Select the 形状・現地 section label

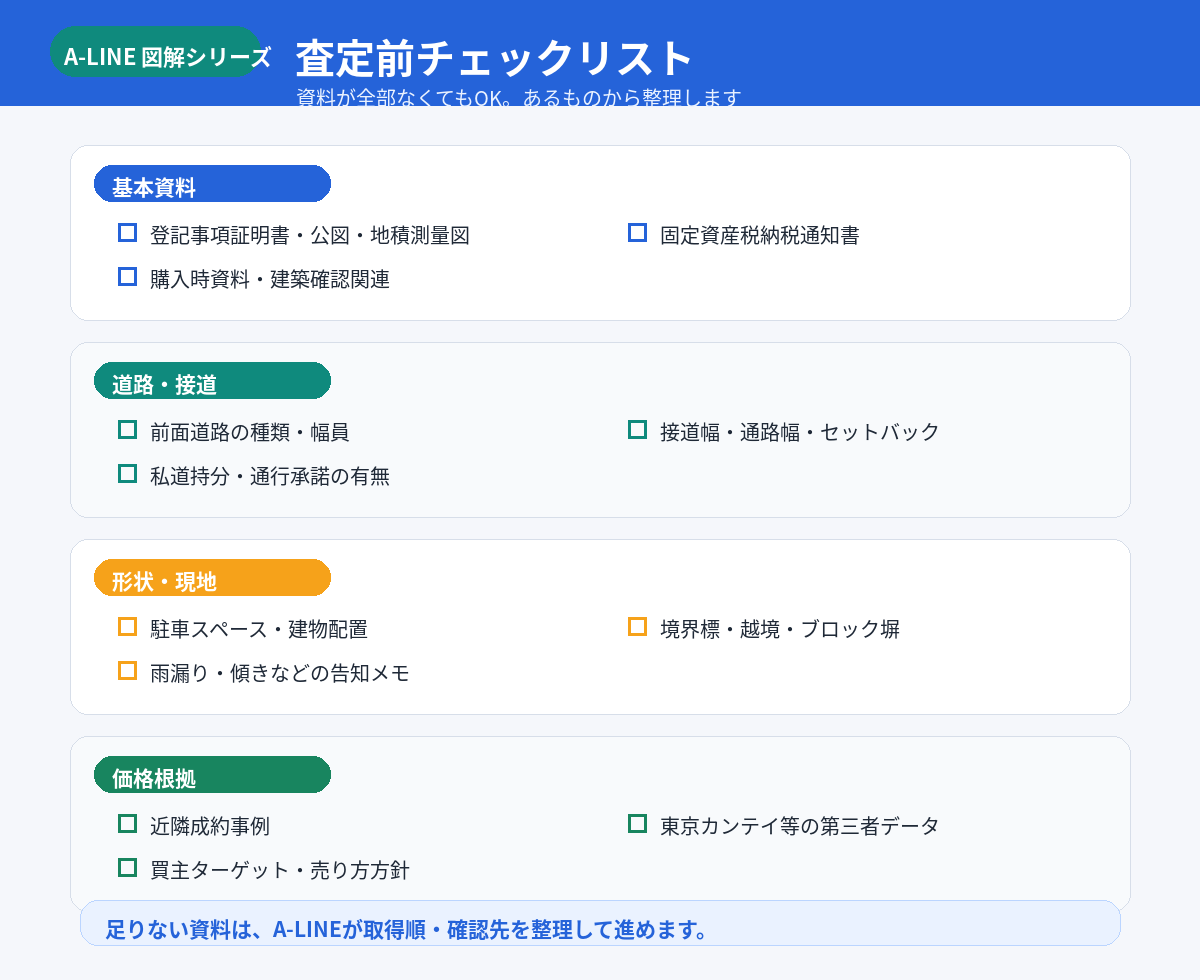click(x=212, y=578)
